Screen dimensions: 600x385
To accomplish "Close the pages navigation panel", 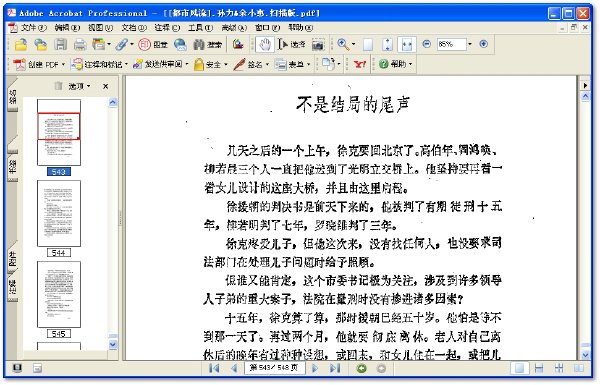I will [x=106, y=86].
